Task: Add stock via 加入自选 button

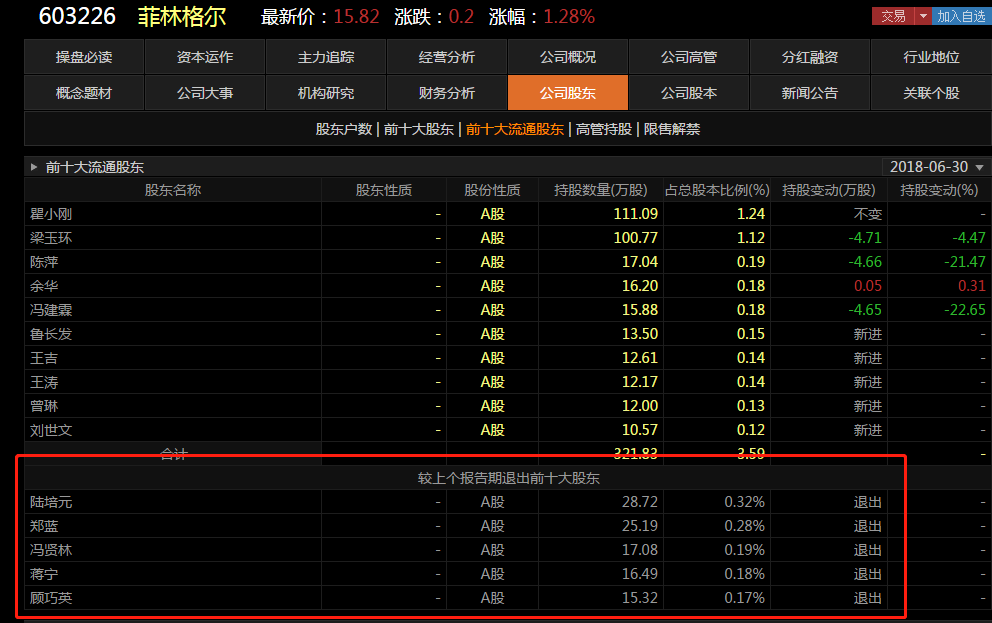Action: pyautogui.click(x=962, y=16)
